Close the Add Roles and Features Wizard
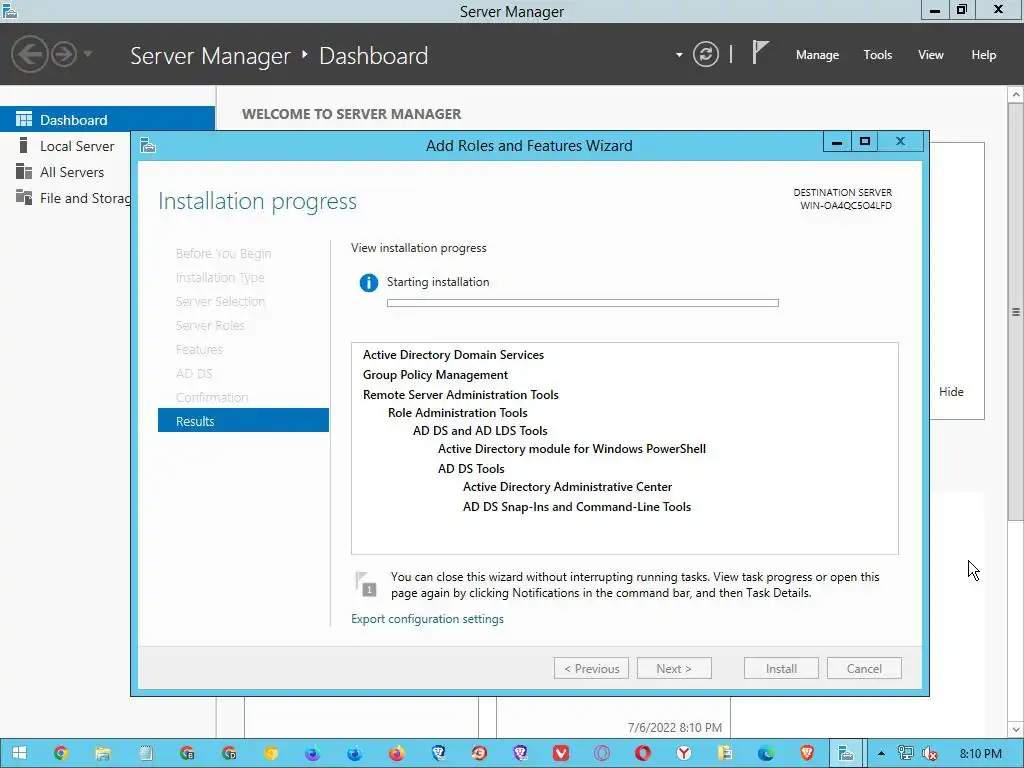 [x=900, y=142]
